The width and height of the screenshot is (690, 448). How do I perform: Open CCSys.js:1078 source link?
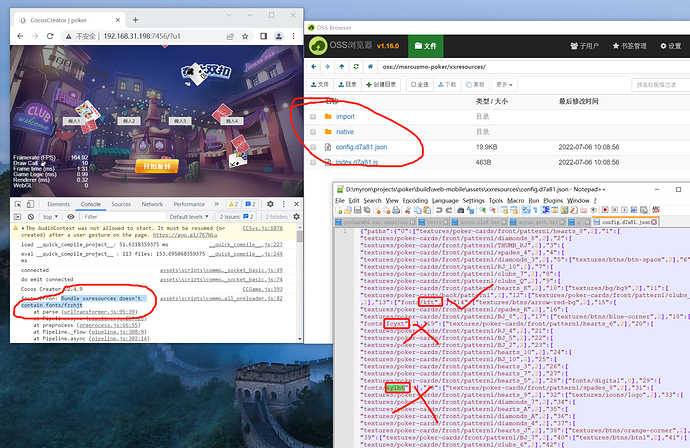click(x=262, y=228)
